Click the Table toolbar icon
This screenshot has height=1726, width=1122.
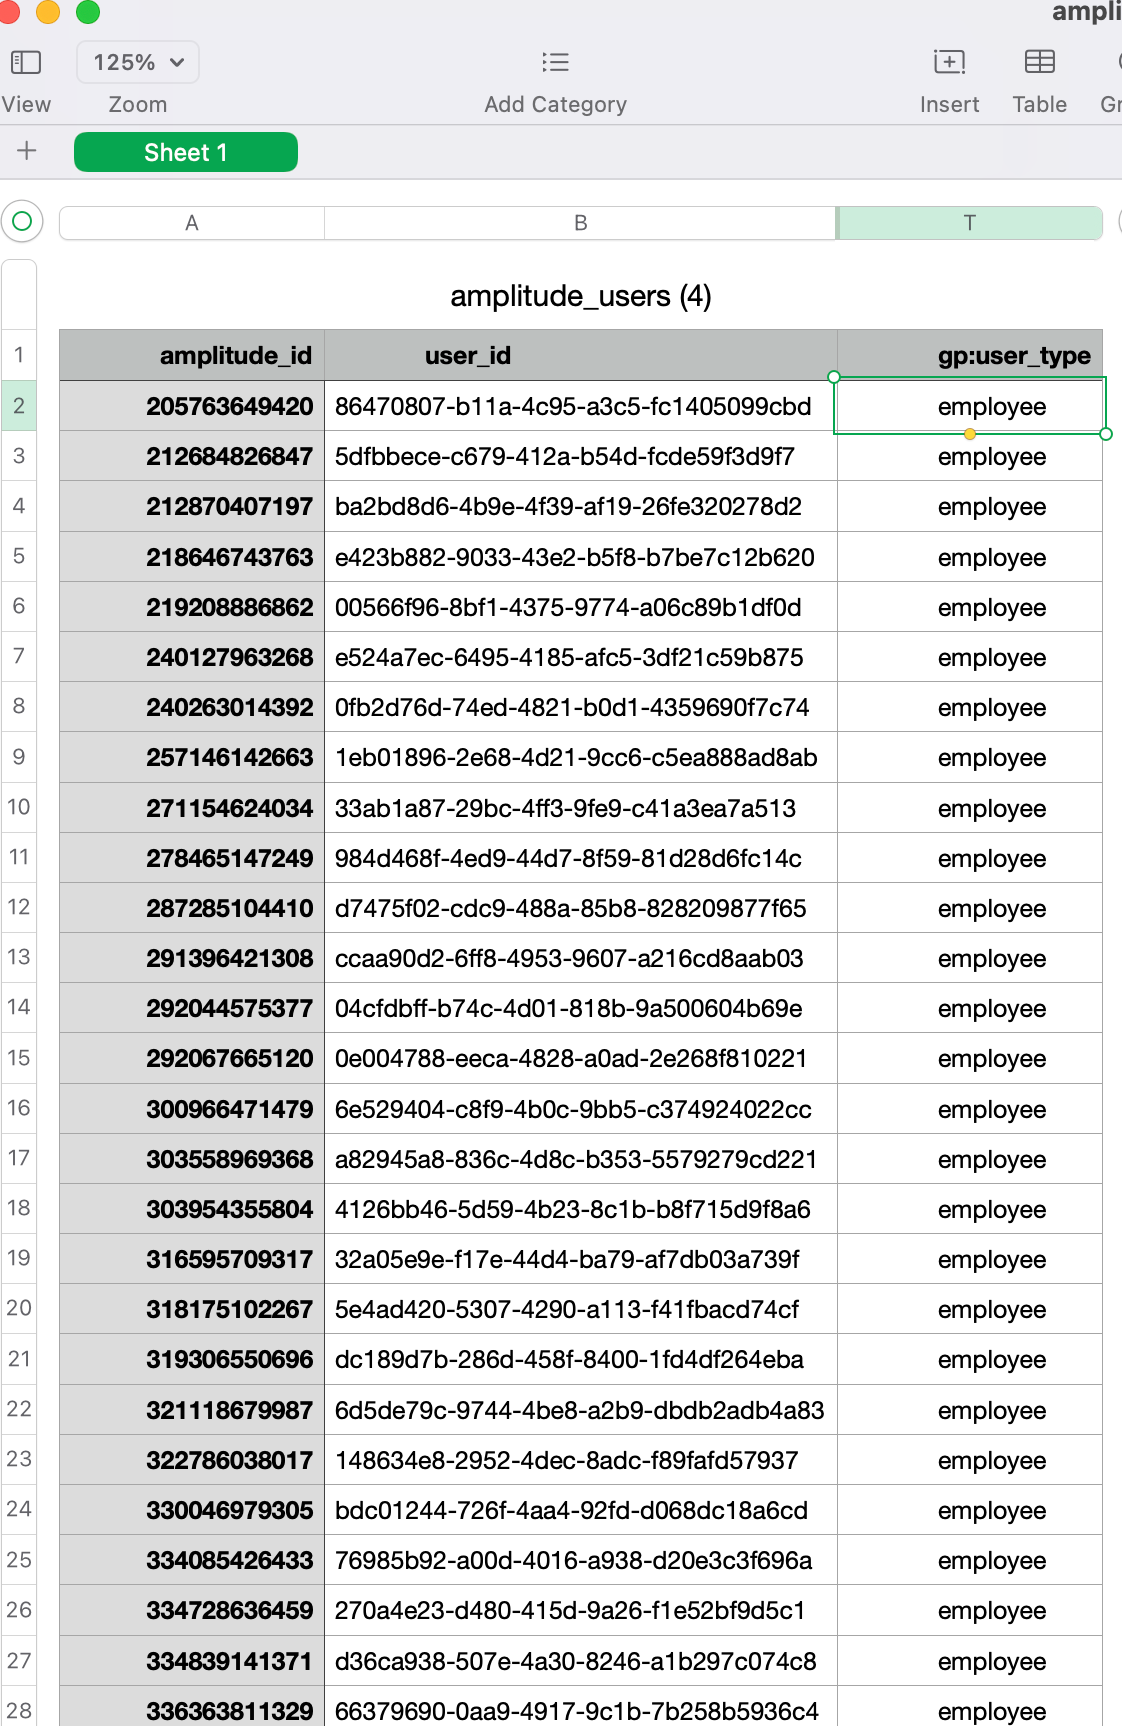1039,62
